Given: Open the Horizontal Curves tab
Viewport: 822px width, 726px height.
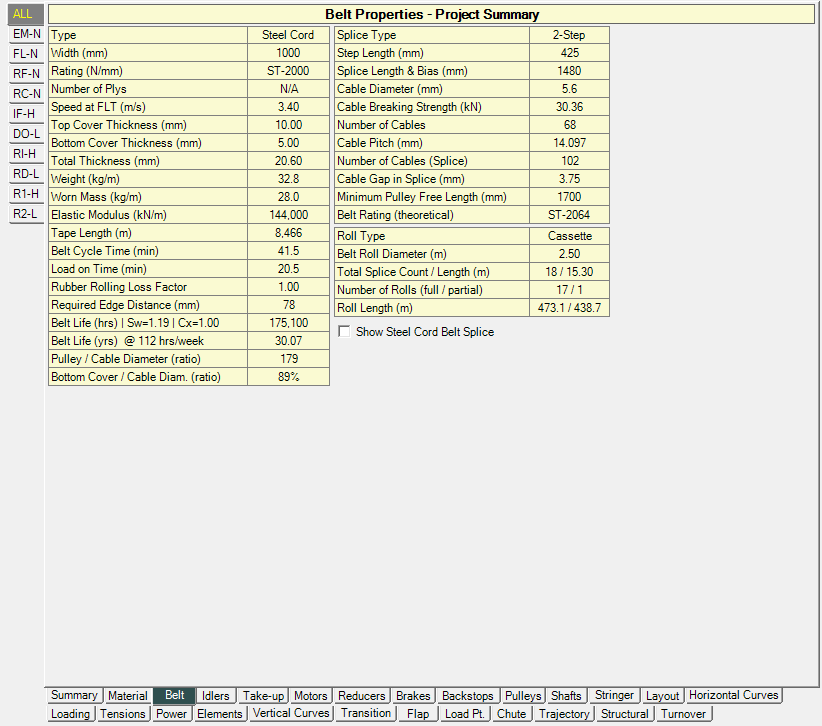Looking at the screenshot, I should coord(733,696).
